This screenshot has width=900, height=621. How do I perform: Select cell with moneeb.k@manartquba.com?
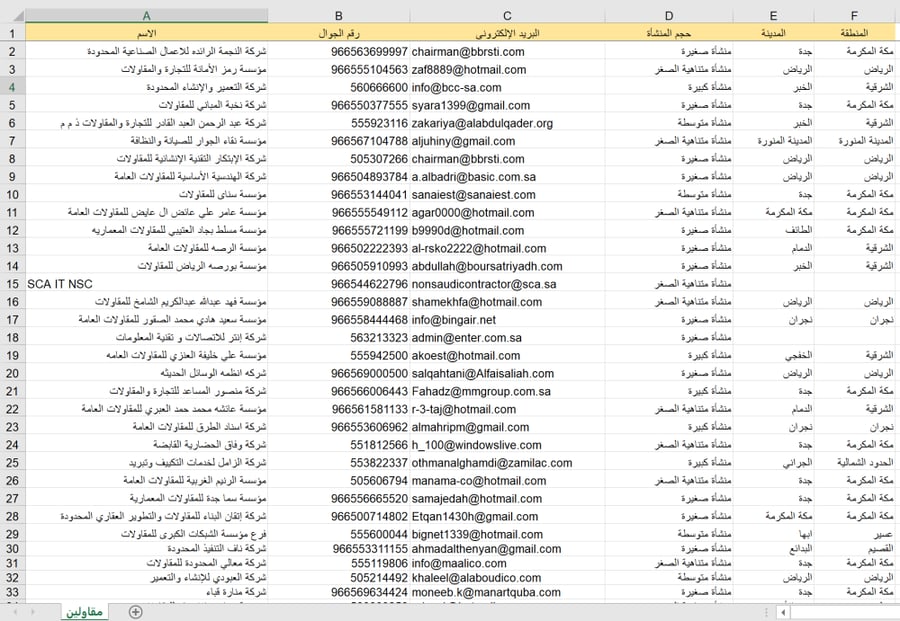pos(507,592)
